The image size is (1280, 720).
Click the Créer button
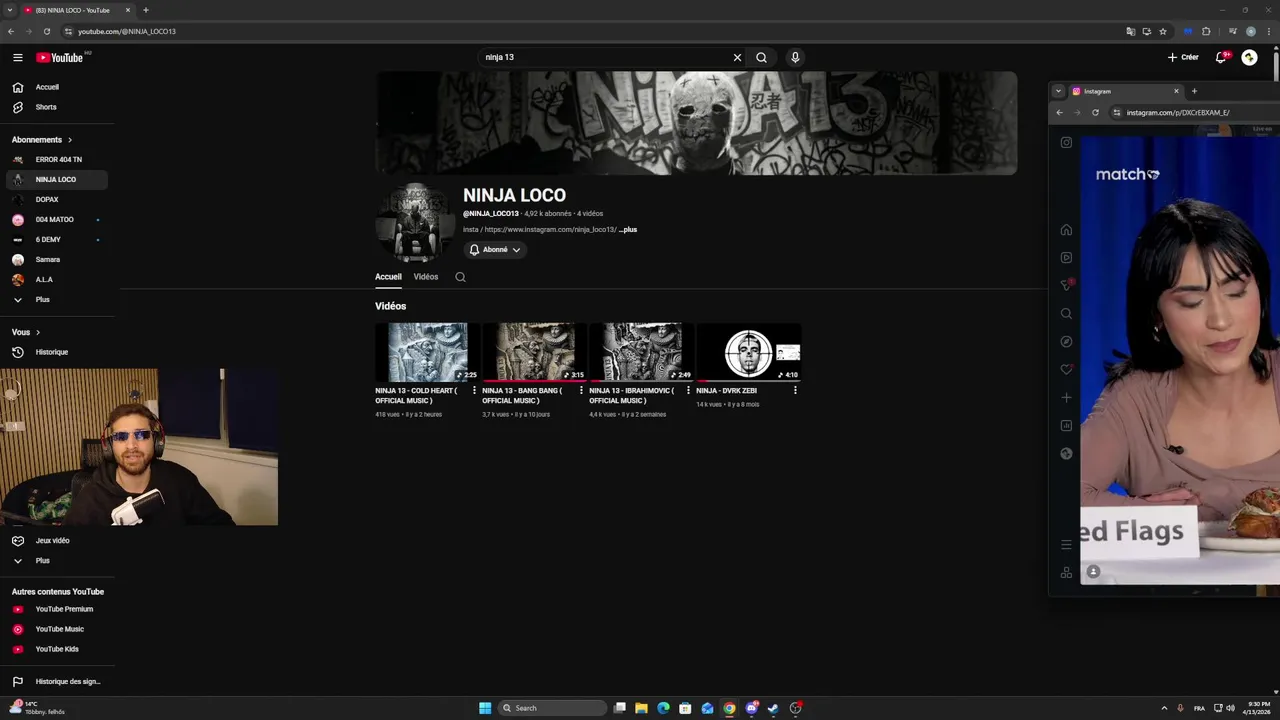(1183, 58)
